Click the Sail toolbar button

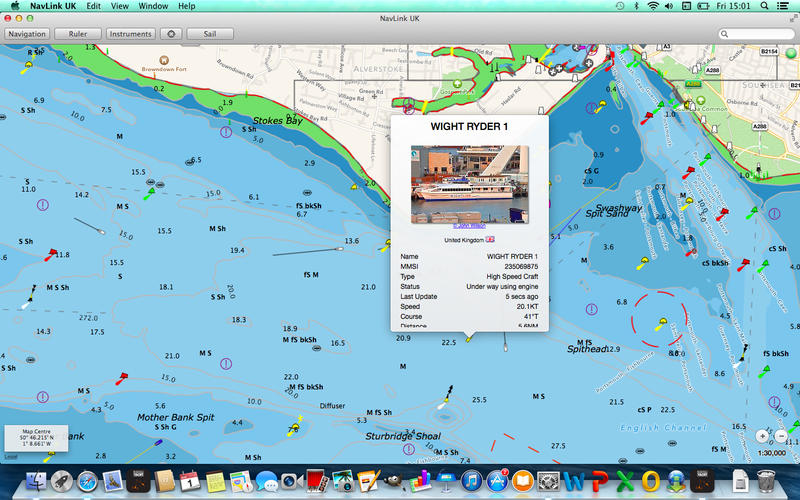[210, 34]
